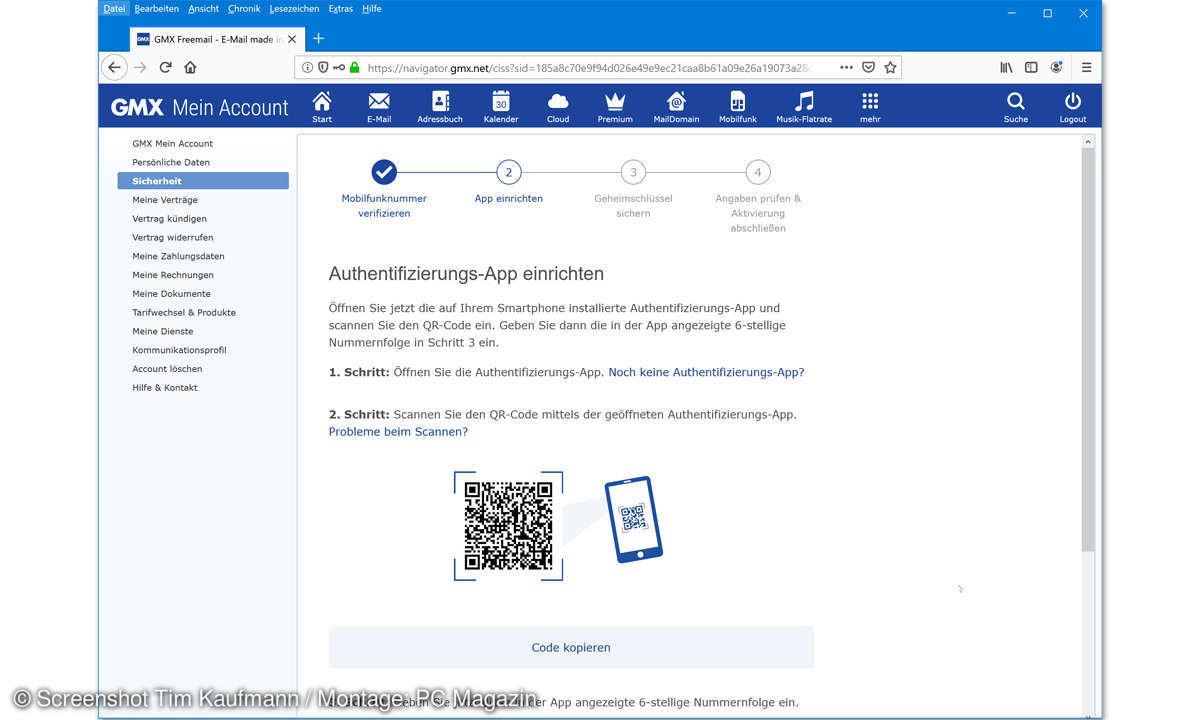Open the page actions three-dots menu

click(846, 67)
